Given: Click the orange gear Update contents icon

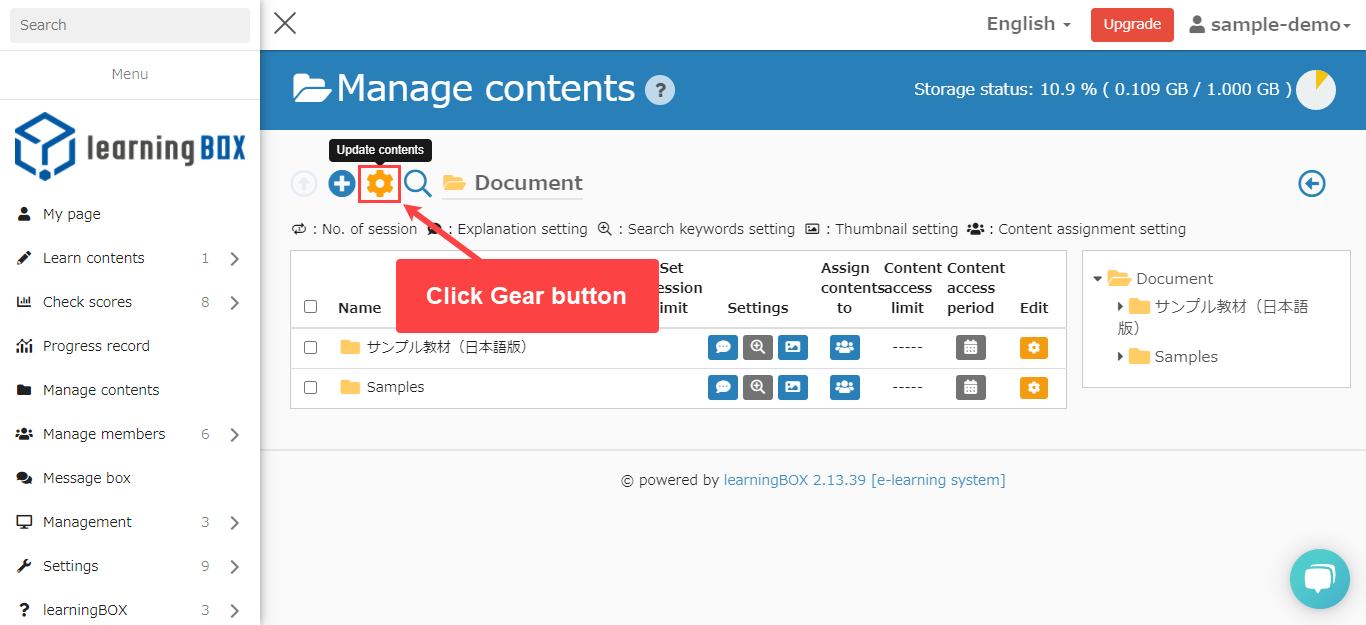Looking at the screenshot, I should click(380, 184).
